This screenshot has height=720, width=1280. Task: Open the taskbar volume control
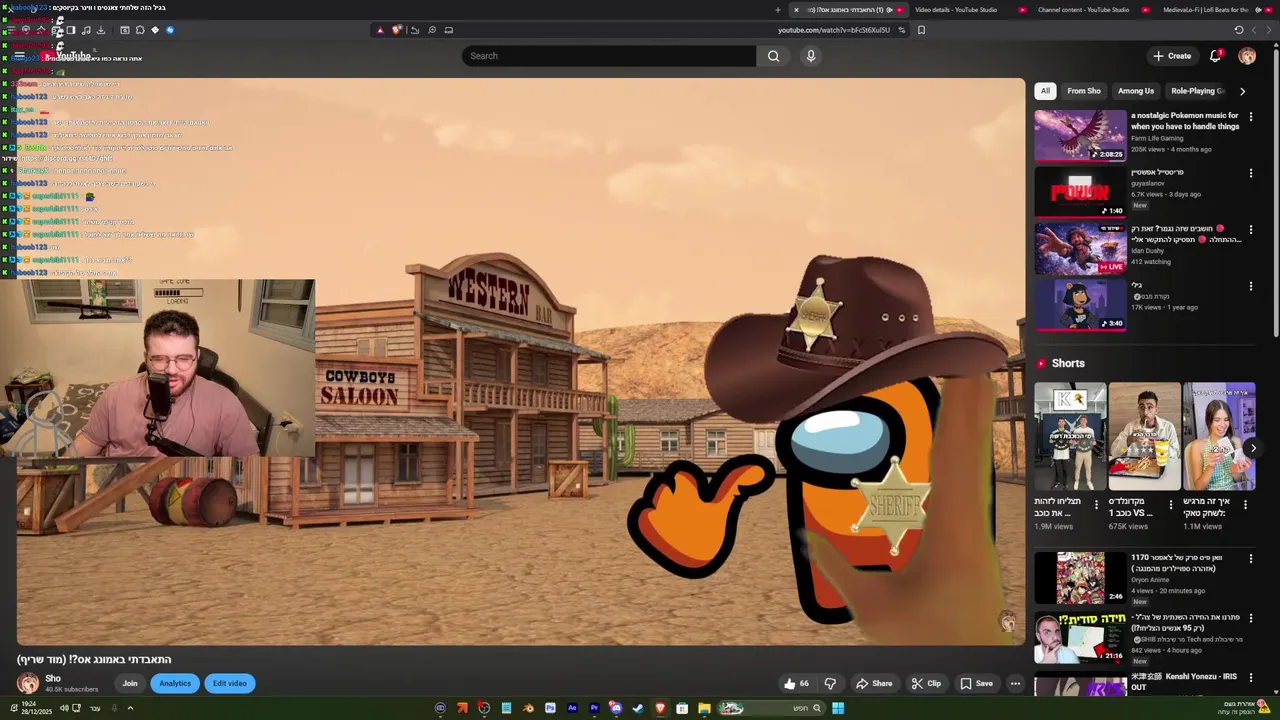(64, 708)
